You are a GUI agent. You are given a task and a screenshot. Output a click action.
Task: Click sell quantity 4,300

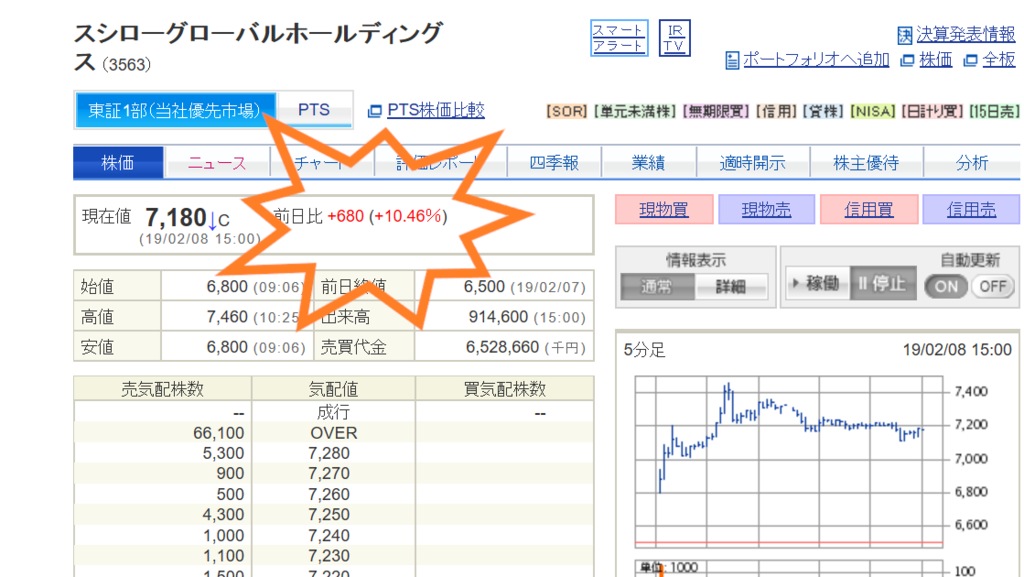pyautogui.click(x=223, y=514)
